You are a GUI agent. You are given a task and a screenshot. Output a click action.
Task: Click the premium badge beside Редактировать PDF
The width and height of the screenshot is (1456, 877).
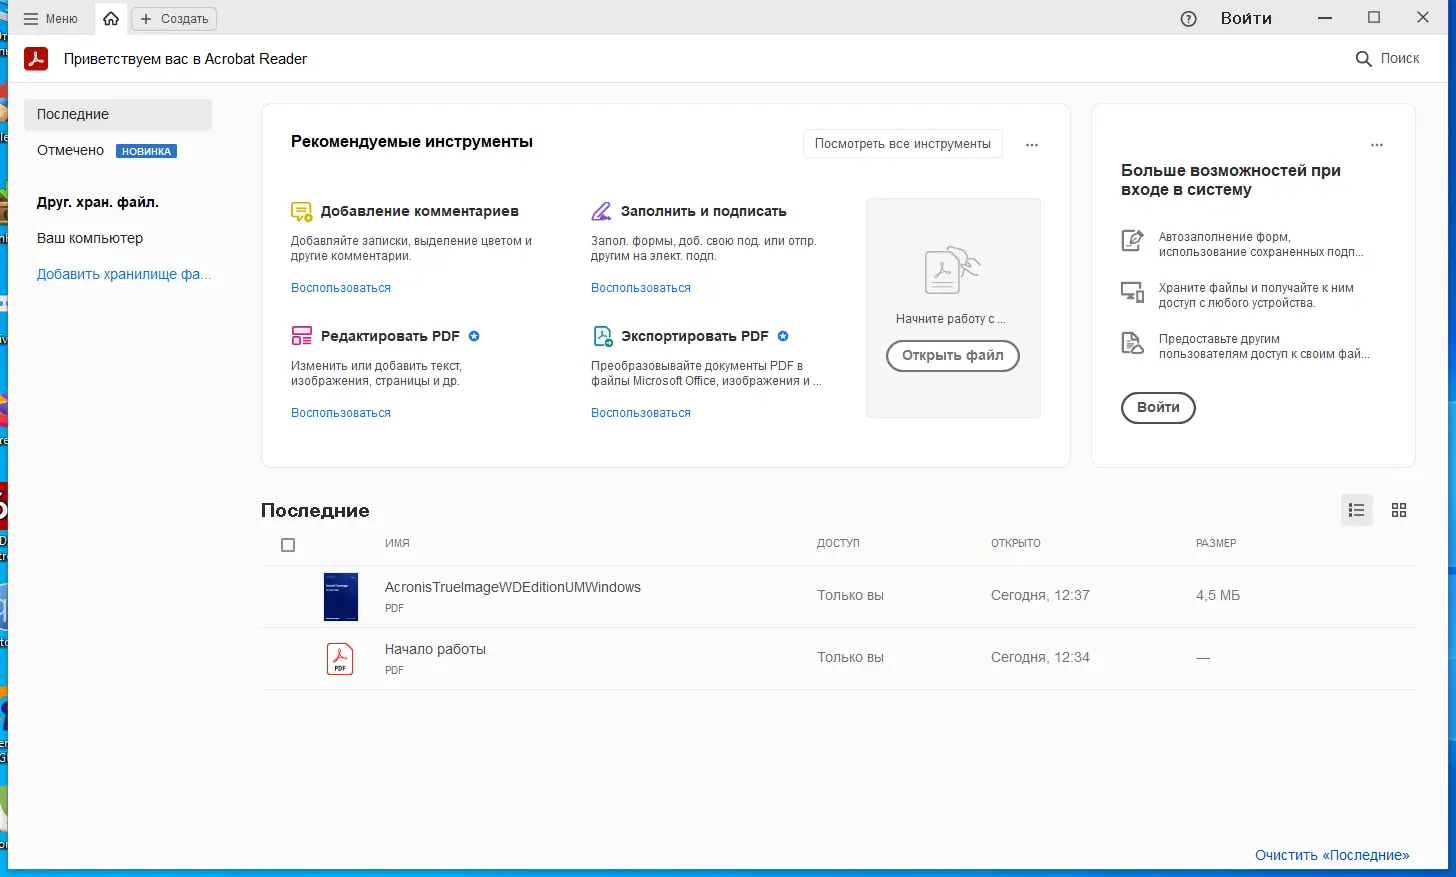coord(474,336)
